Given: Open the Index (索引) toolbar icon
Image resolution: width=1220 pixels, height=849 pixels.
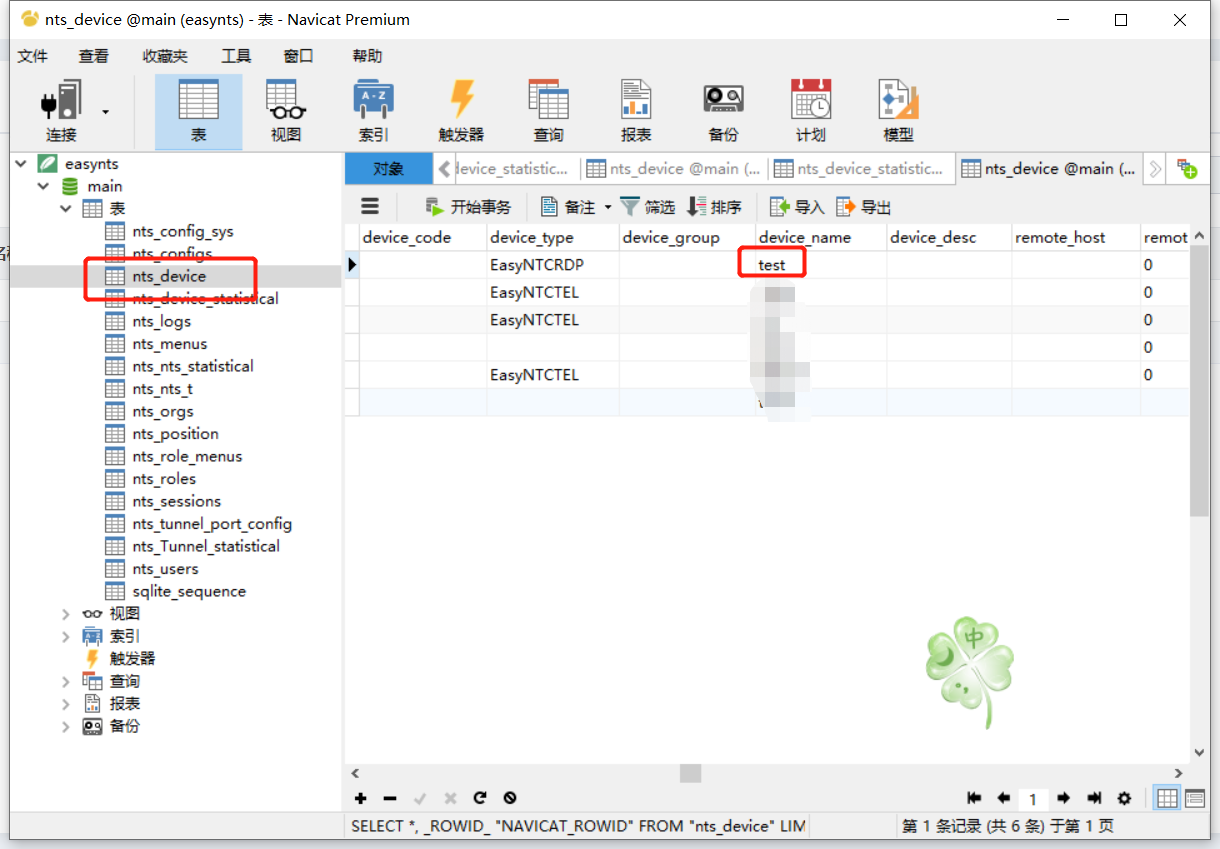Looking at the screenshot, I should (373, 111).
